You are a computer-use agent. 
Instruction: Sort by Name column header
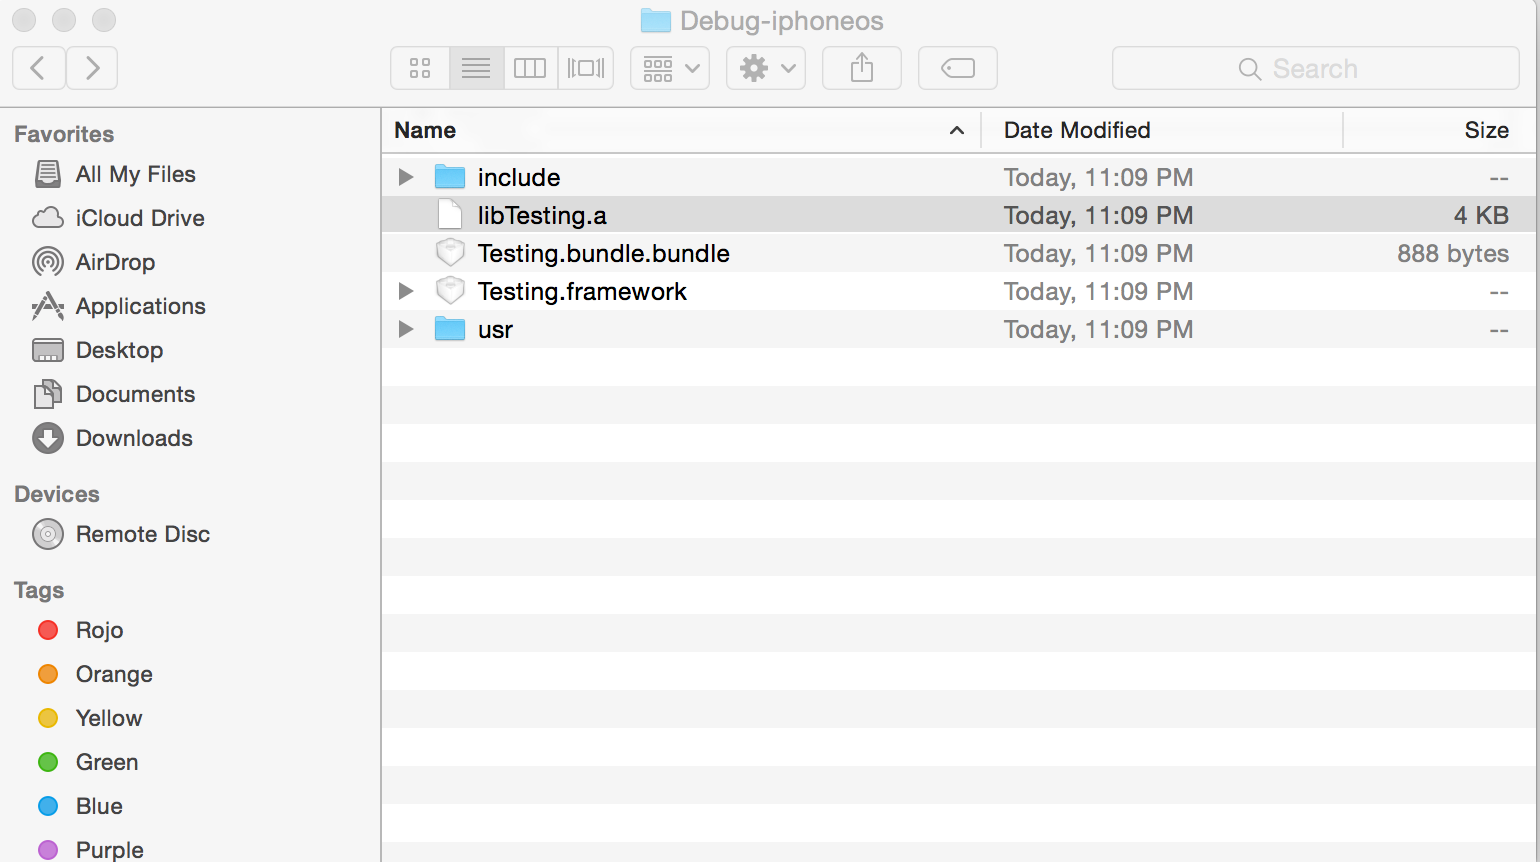[680, 130]
